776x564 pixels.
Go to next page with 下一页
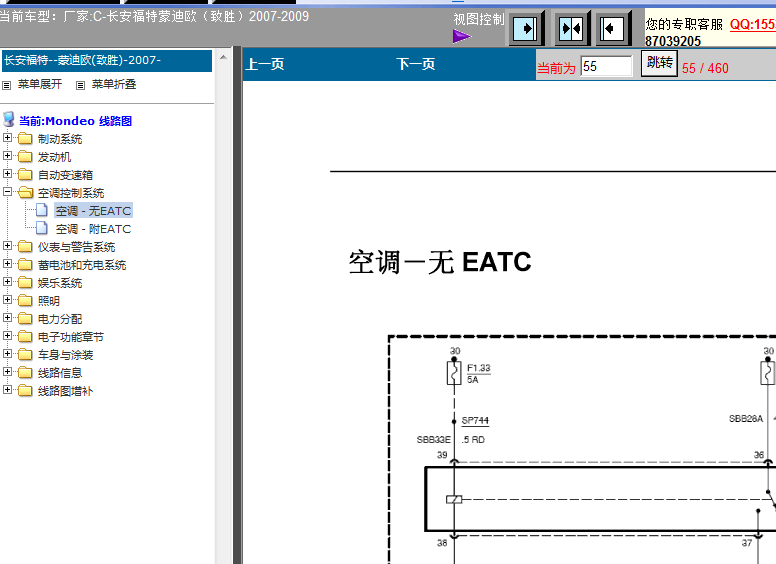pyautogui.click(x=416, y=64)
